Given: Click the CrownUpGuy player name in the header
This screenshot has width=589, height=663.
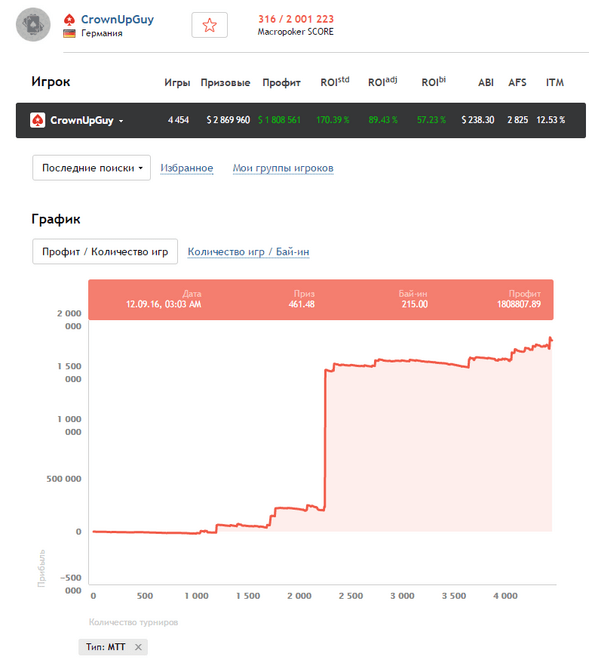Looking at the screenshot, I should (x=117, y=19).
